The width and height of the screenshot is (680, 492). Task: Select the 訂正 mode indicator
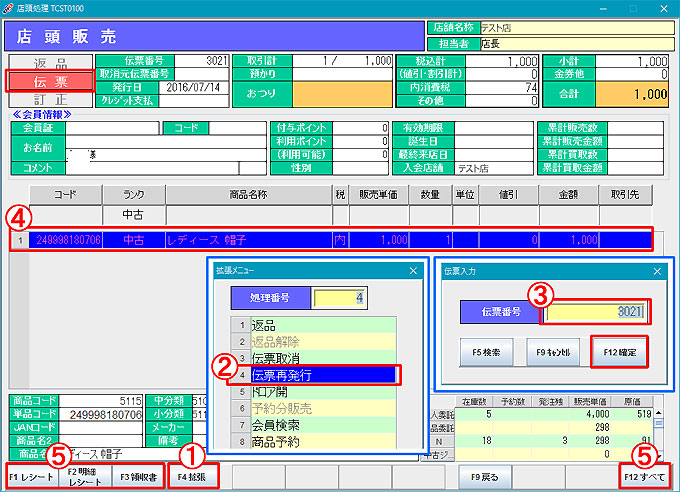50,99
